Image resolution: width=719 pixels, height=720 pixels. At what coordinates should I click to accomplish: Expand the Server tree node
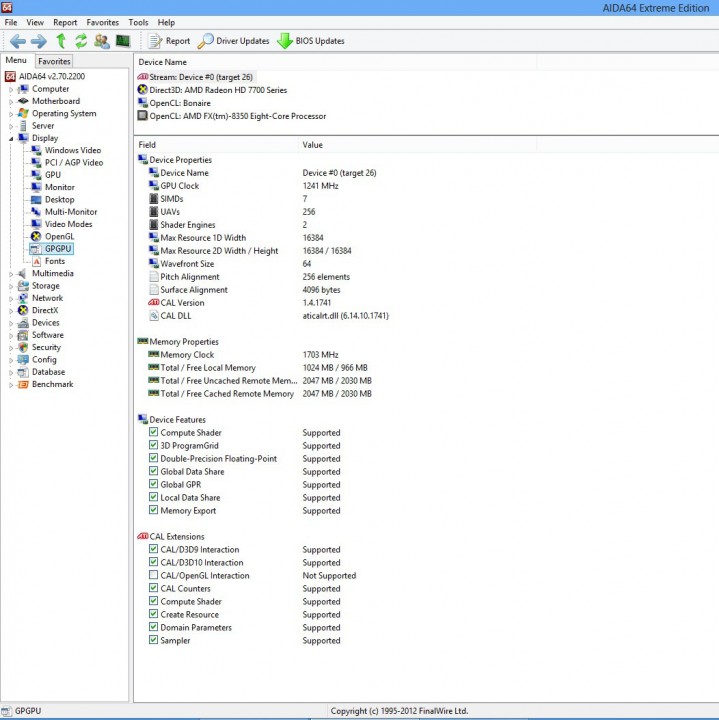[11, 126]
